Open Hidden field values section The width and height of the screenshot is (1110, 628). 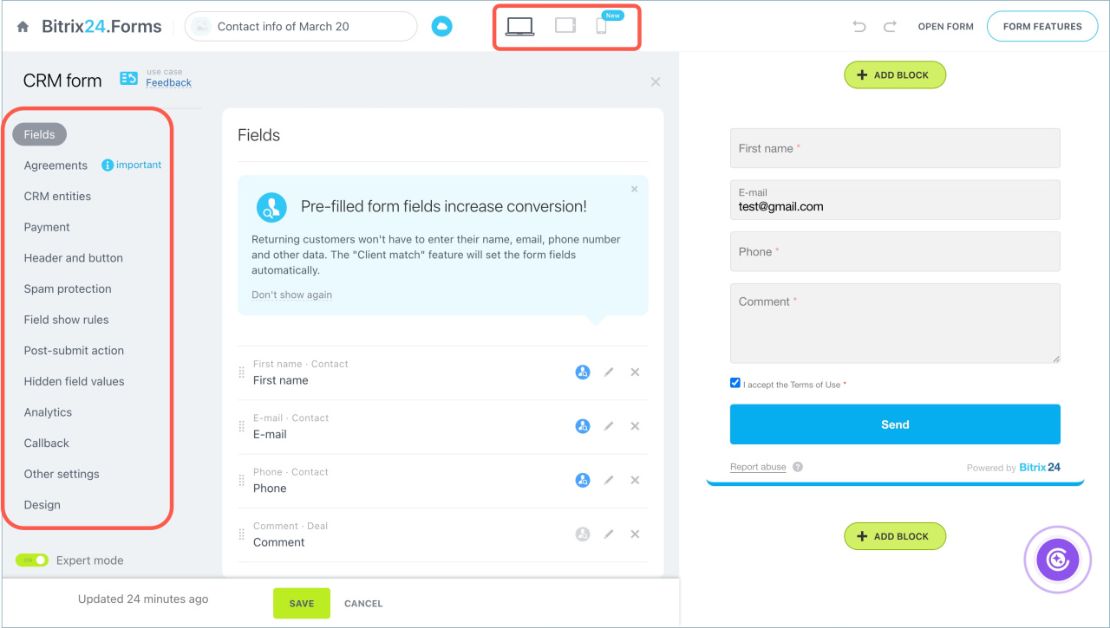click(x=74, y=381)
